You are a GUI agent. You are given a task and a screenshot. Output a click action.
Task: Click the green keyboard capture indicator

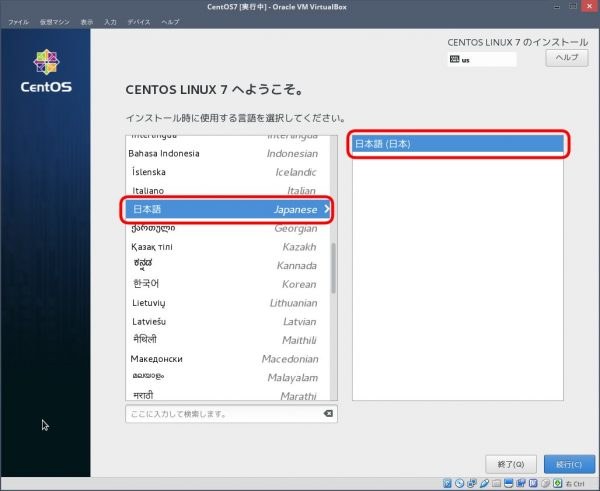558,483
